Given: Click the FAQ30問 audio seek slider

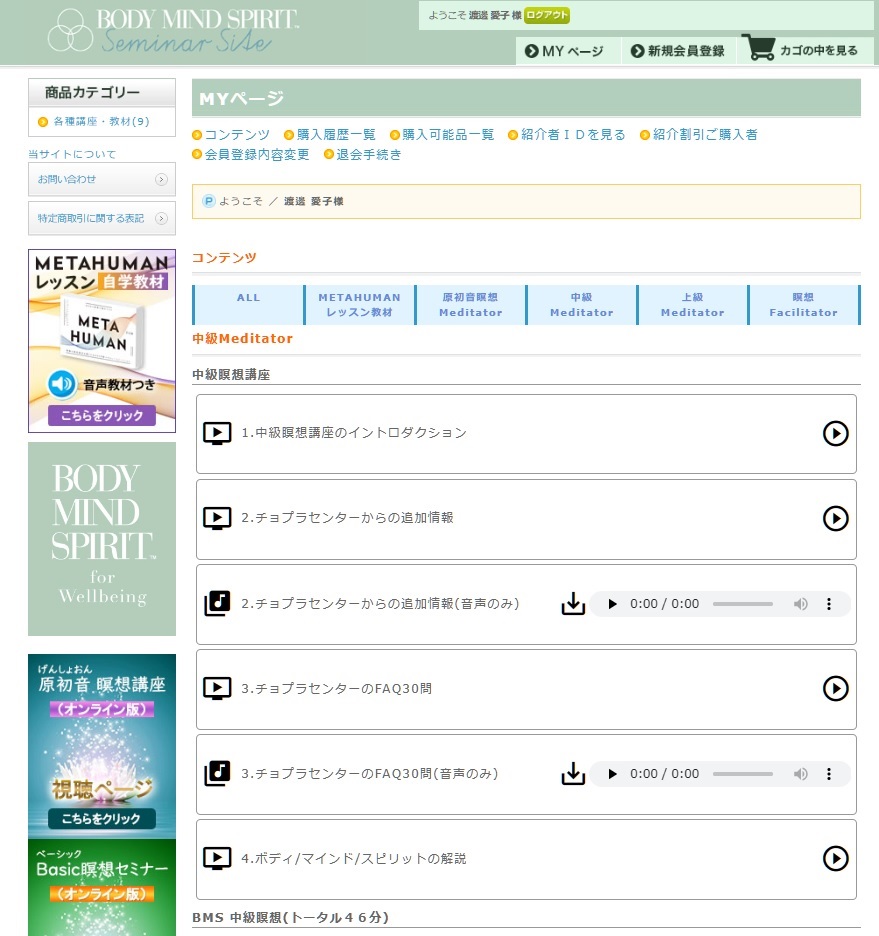Looking at the screenshot, I should pyautogui.click(x=742, y=774).
